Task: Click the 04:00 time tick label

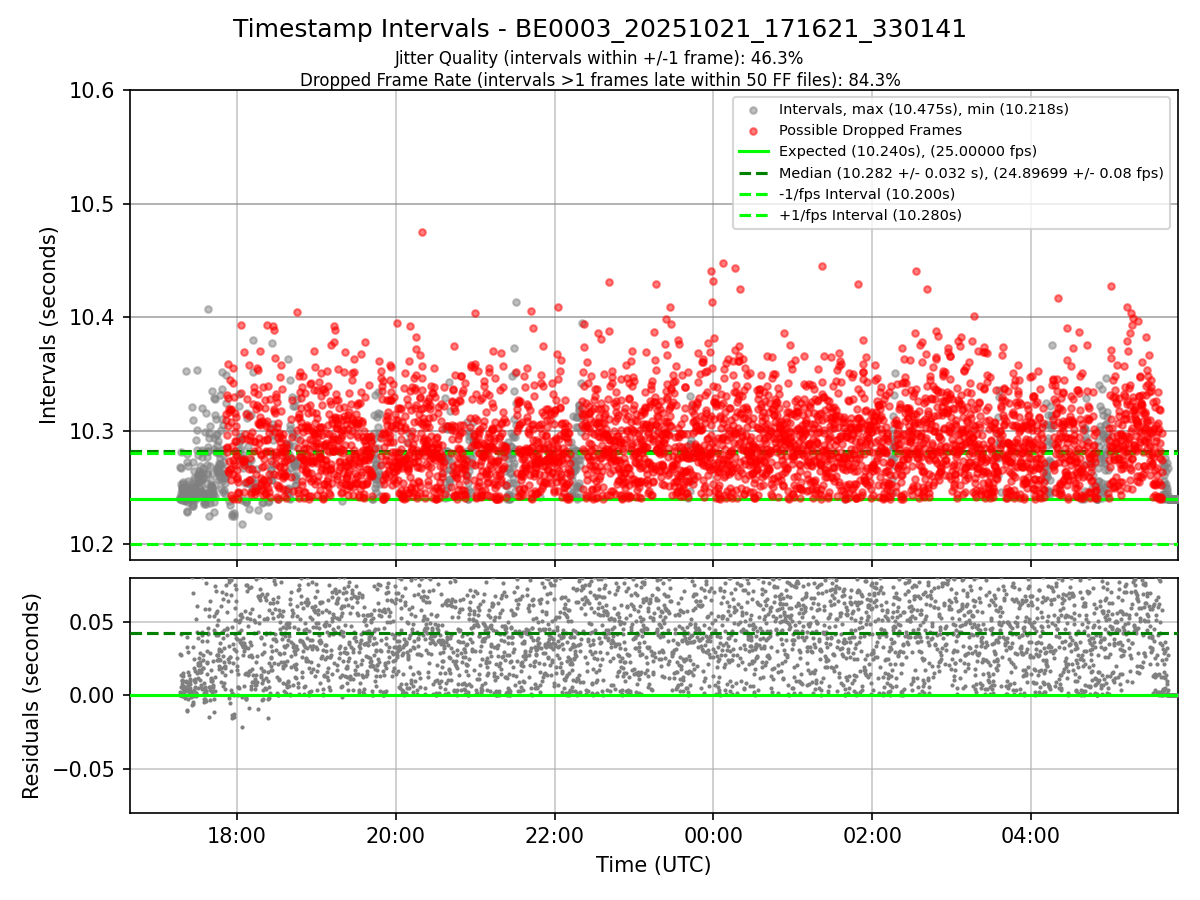Action: (1031, 835)
